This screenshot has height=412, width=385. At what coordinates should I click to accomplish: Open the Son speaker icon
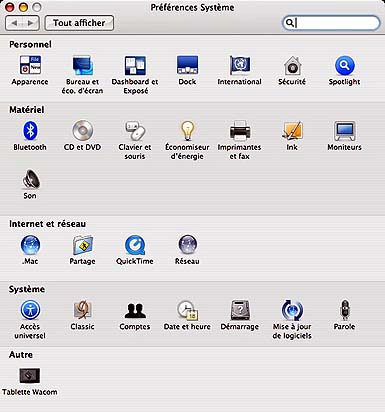click(x=31, y=179)
